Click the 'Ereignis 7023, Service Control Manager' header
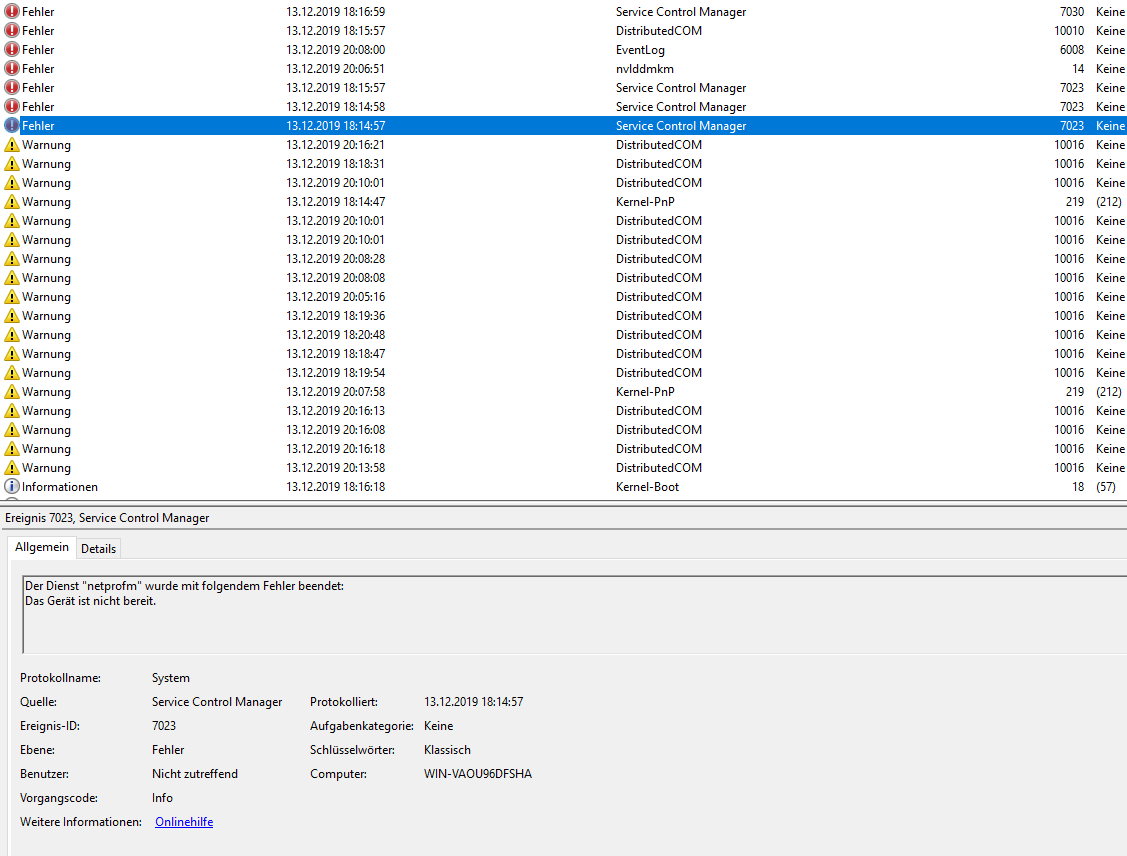This screenshot has width=1127, height=856. [107, 517]
